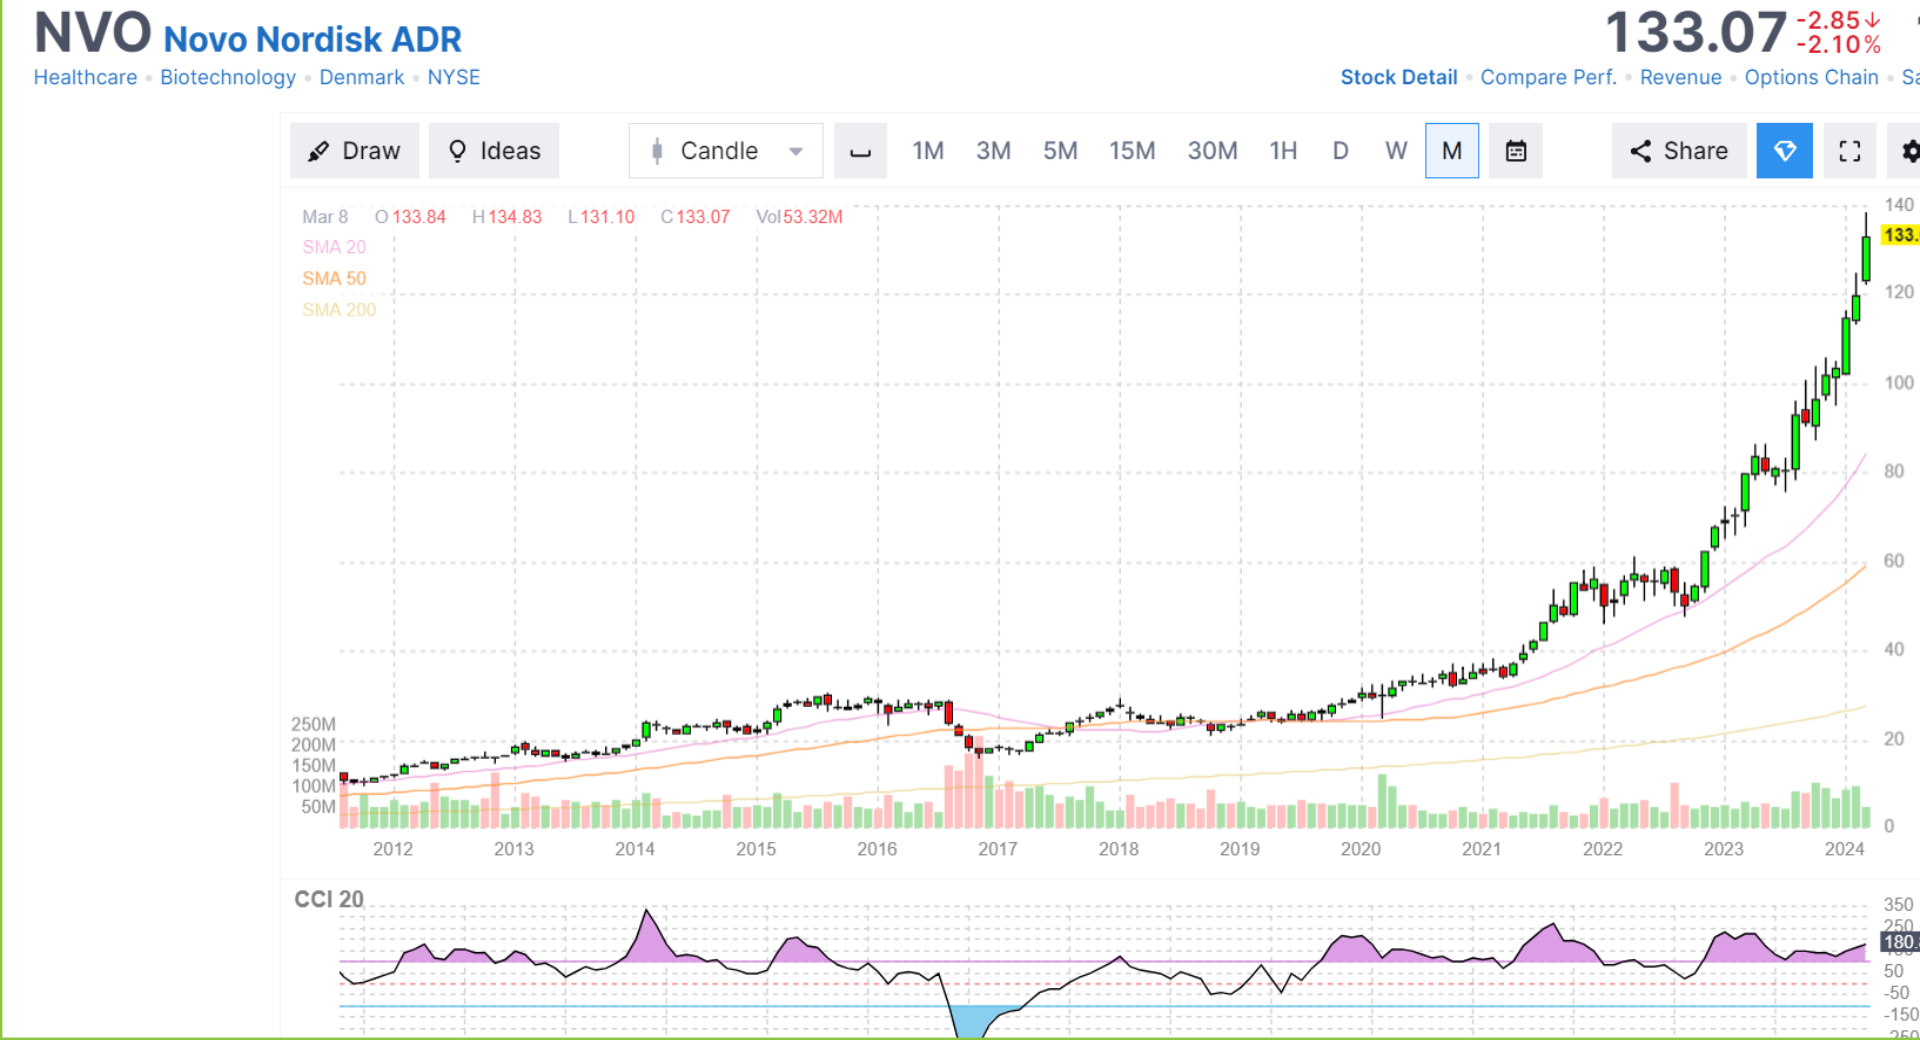The width and height of the screenshot is (1920, 1040).
Task: Select the 5M timeframe
Action: [x=1060, y=151]
